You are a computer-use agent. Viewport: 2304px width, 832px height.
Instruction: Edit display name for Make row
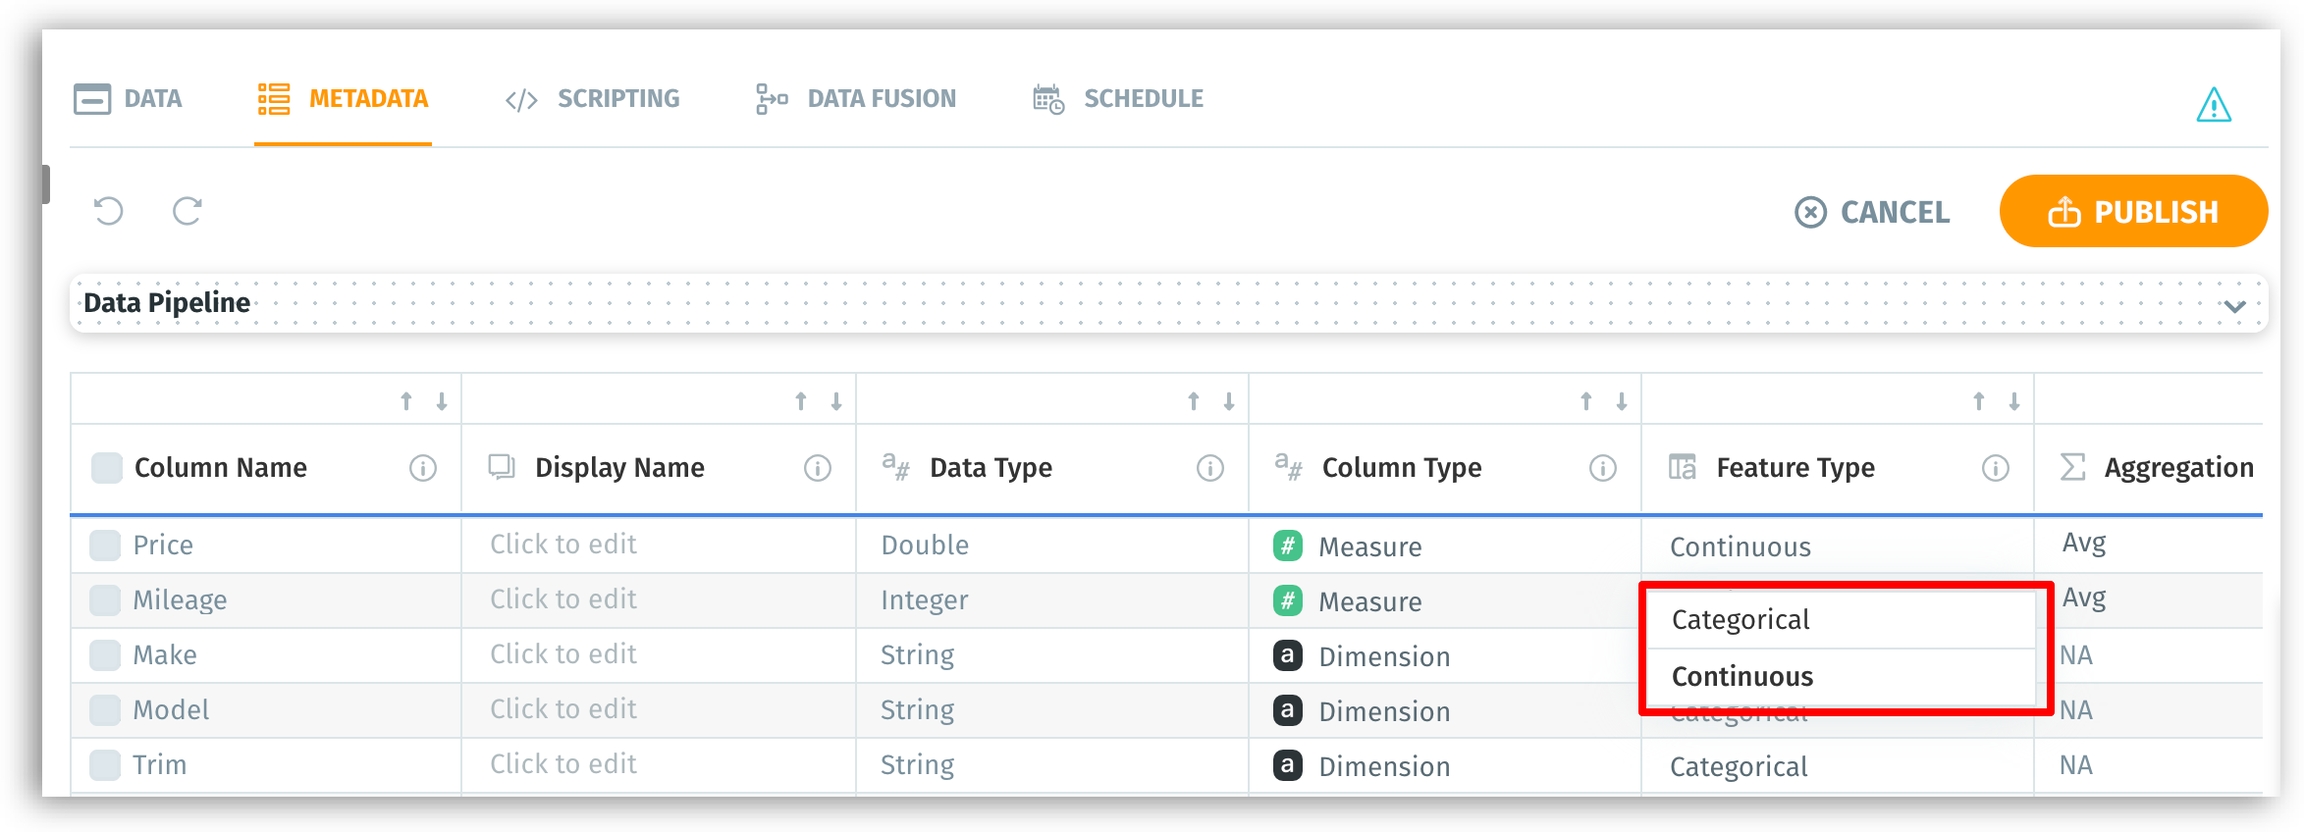[563, 654]
